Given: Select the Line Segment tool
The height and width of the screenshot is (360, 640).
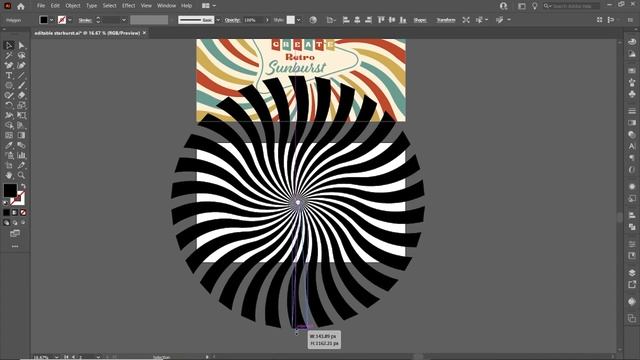Looking at the screenshot, I should tap(21, 75).
